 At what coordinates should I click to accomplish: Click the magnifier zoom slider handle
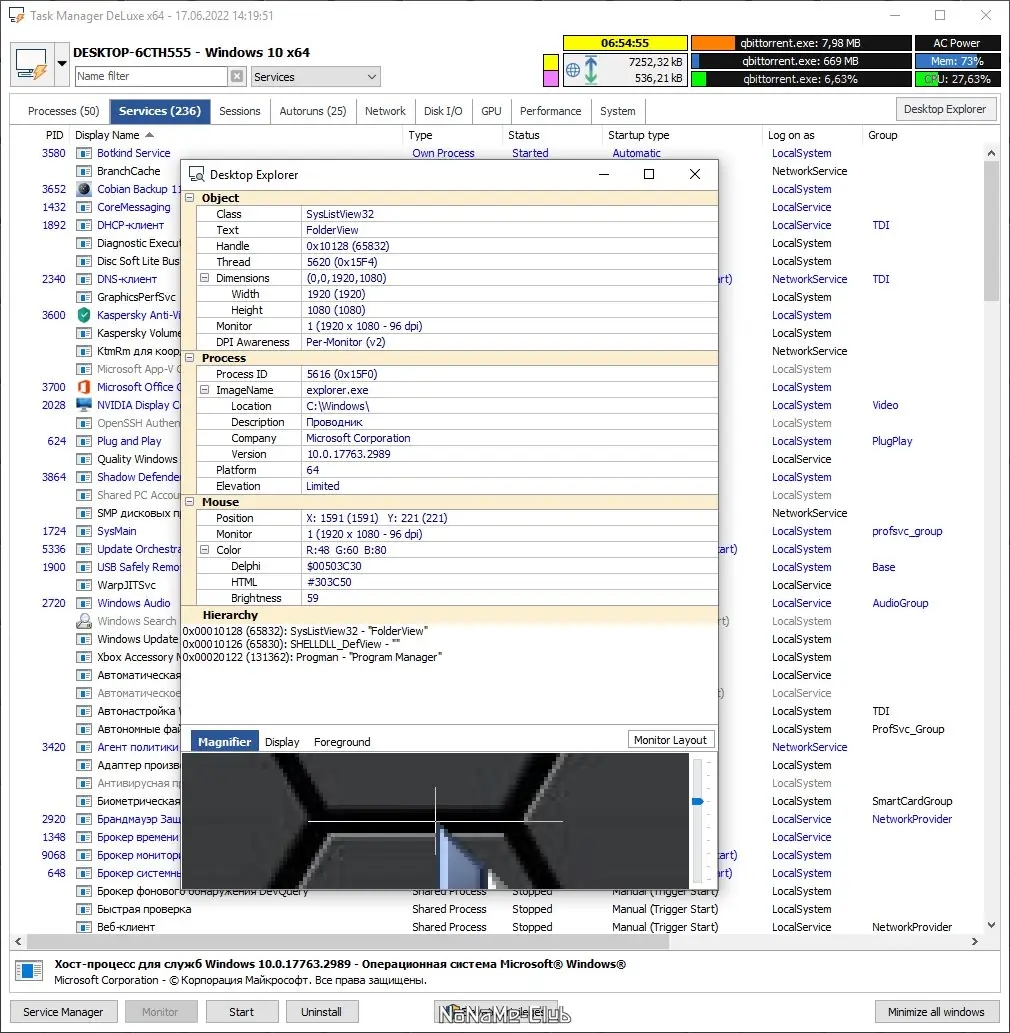click(x=698, y=801)
